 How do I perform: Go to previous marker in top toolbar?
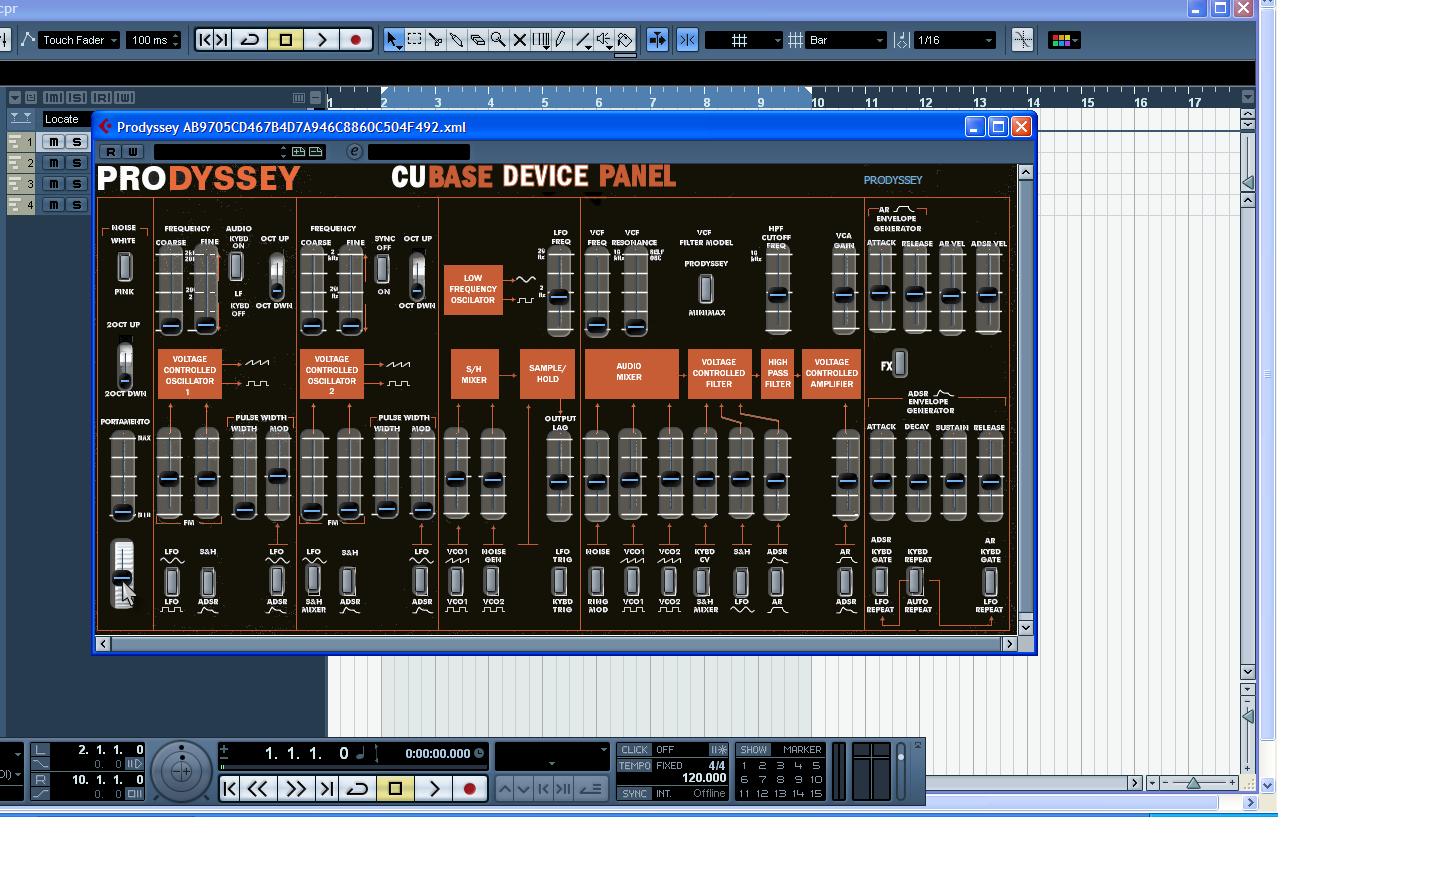[205, 40]
